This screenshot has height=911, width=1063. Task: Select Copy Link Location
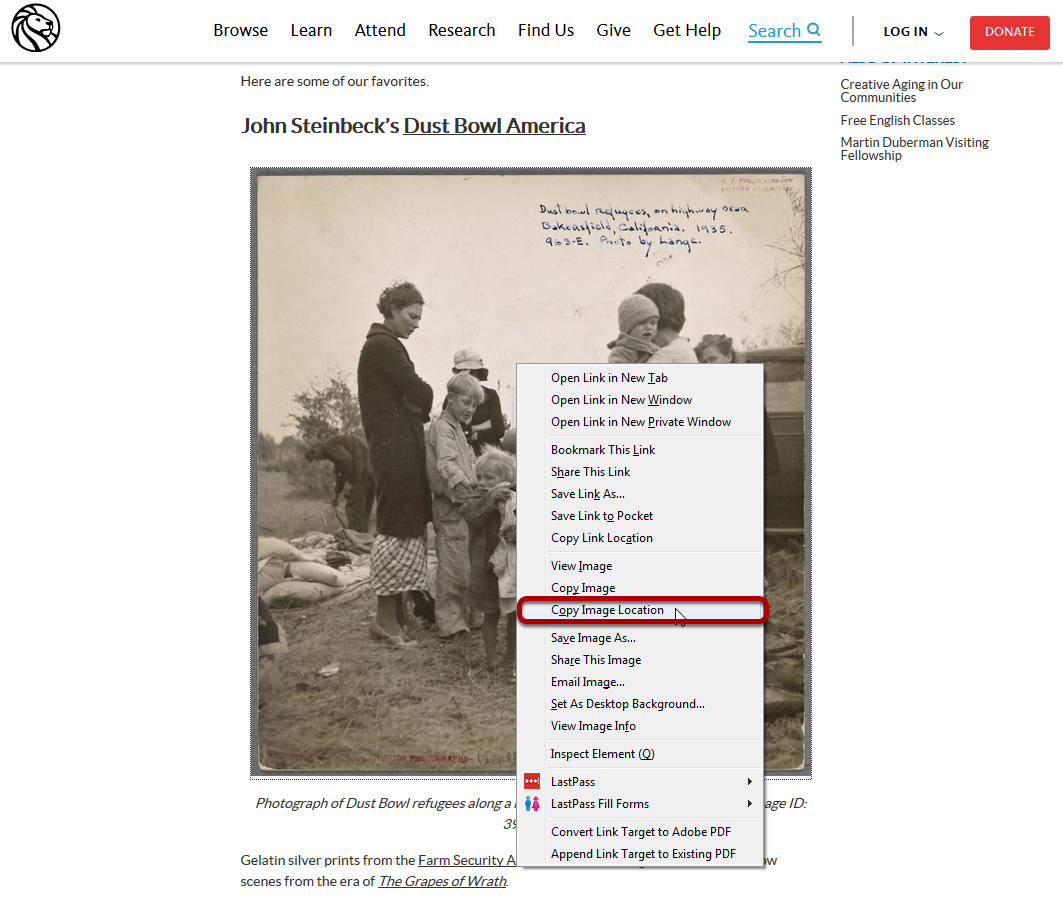point(641,538)
